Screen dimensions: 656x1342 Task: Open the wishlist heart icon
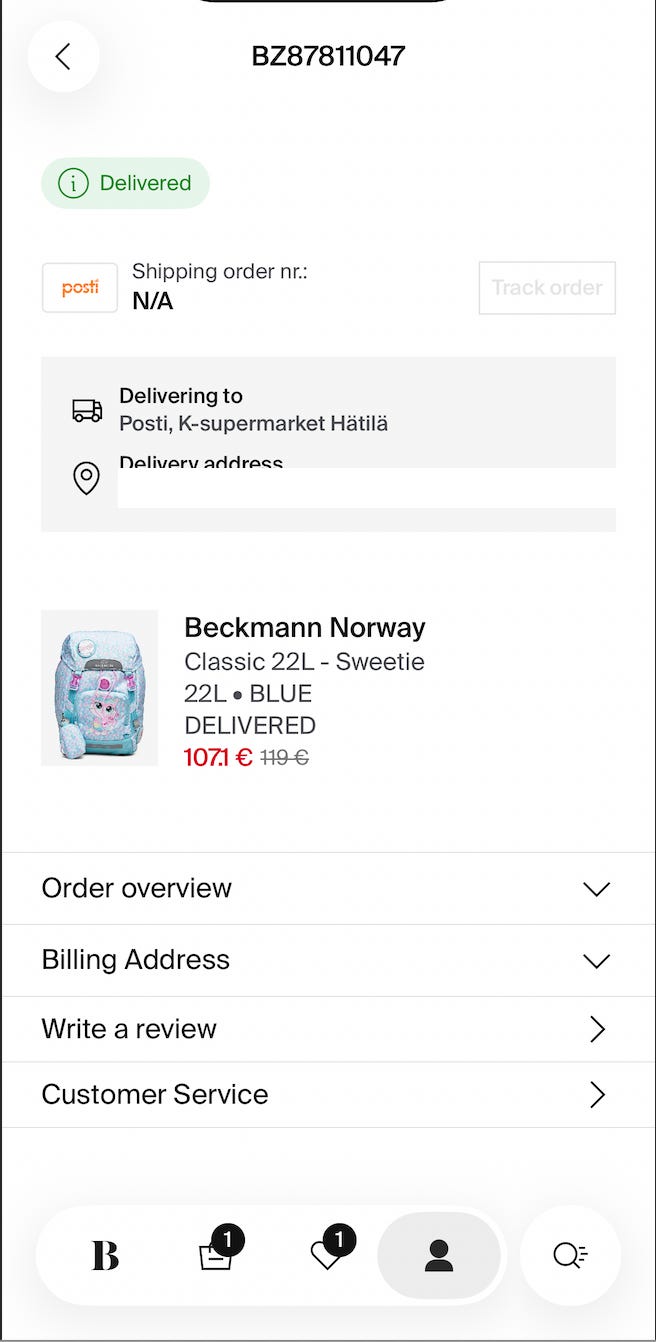click(327, 1255)
